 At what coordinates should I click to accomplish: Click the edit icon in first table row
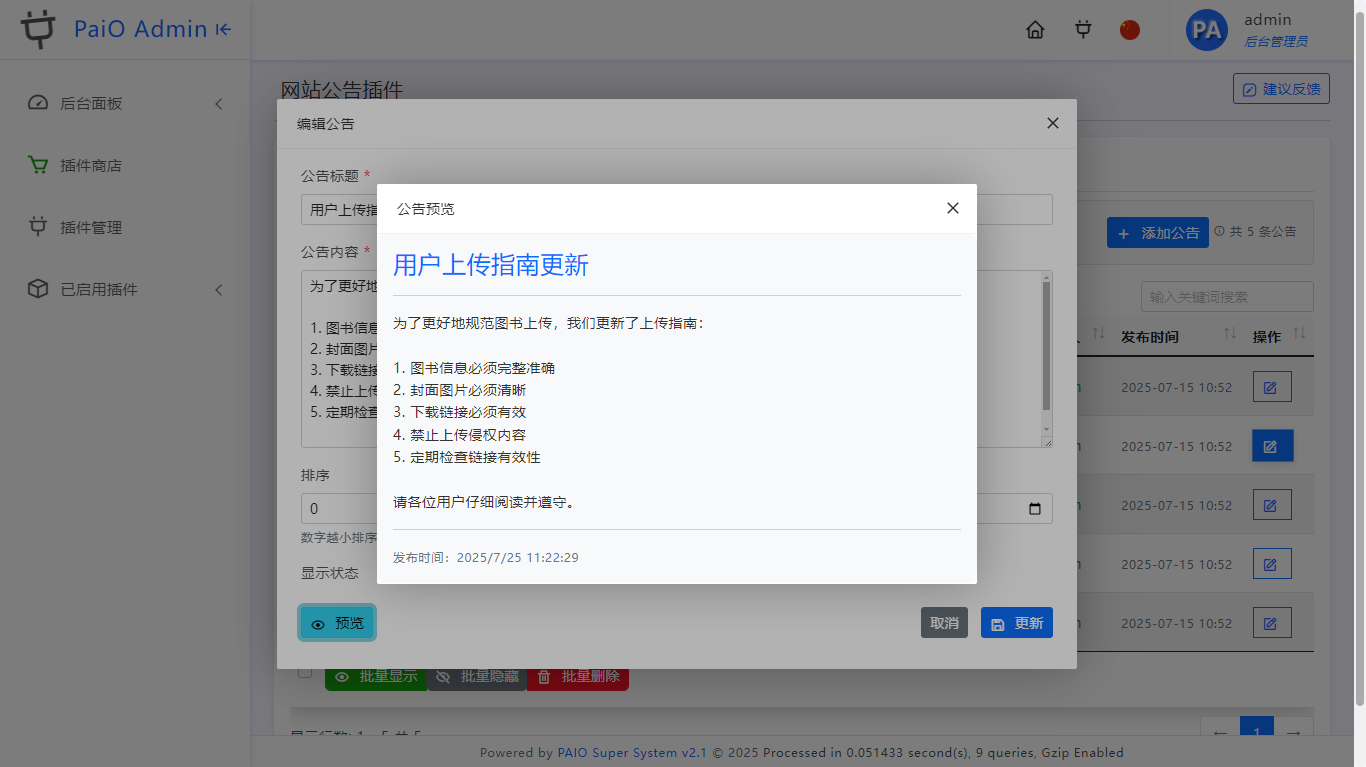pyautogui.click(x=1272, y=387)
